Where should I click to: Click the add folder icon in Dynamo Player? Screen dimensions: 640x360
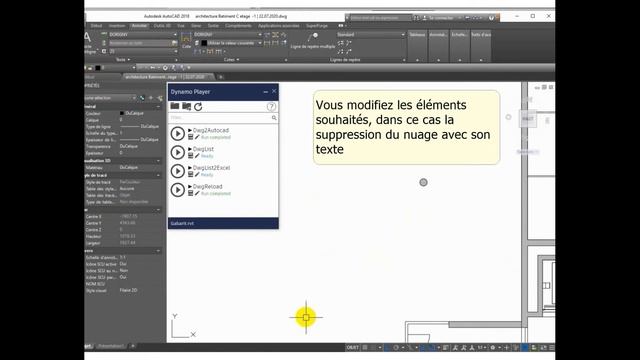(x=187, y=106)
